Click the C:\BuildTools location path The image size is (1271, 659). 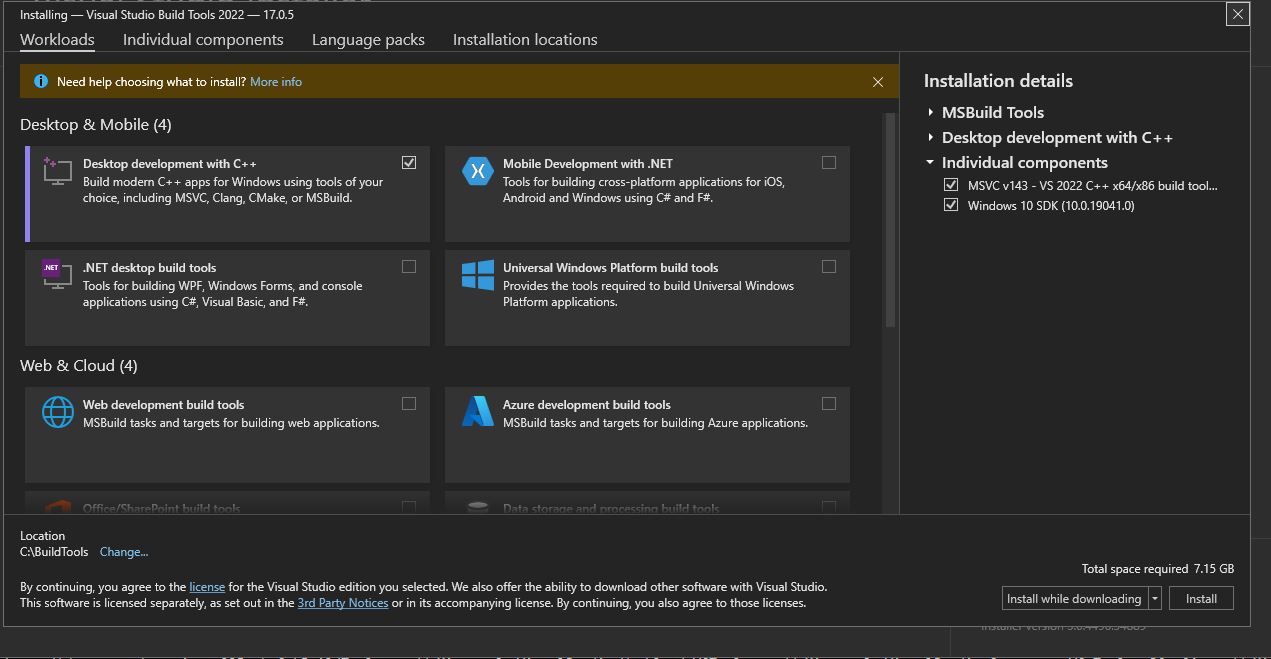pos(54,552)
